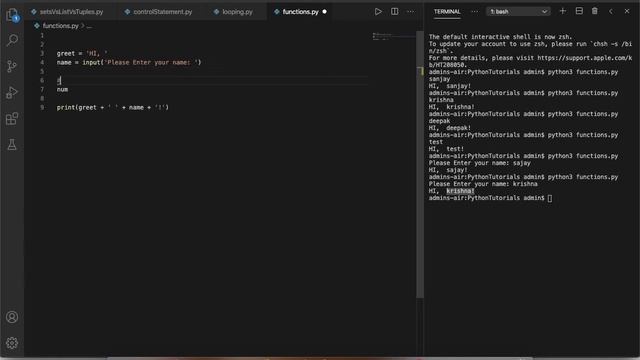This screenshot has height=360, width=640.
Task: Open Source Control view icon
Action: coord(12,66)
